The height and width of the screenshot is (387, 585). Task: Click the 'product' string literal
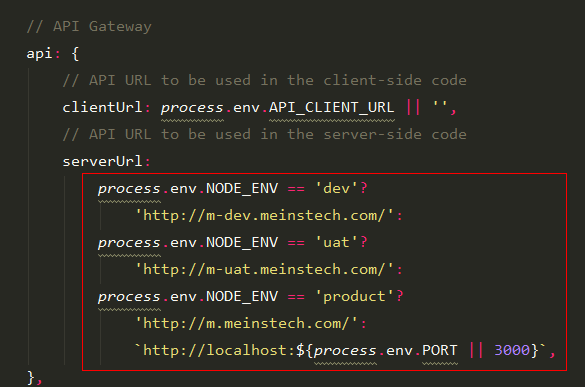(354, 296)
